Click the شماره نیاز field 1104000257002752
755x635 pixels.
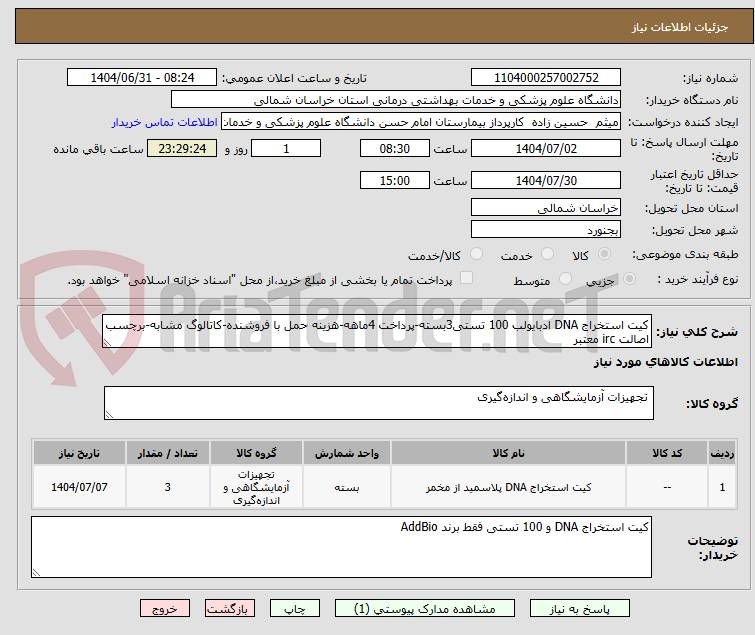(x=546, y=78)
